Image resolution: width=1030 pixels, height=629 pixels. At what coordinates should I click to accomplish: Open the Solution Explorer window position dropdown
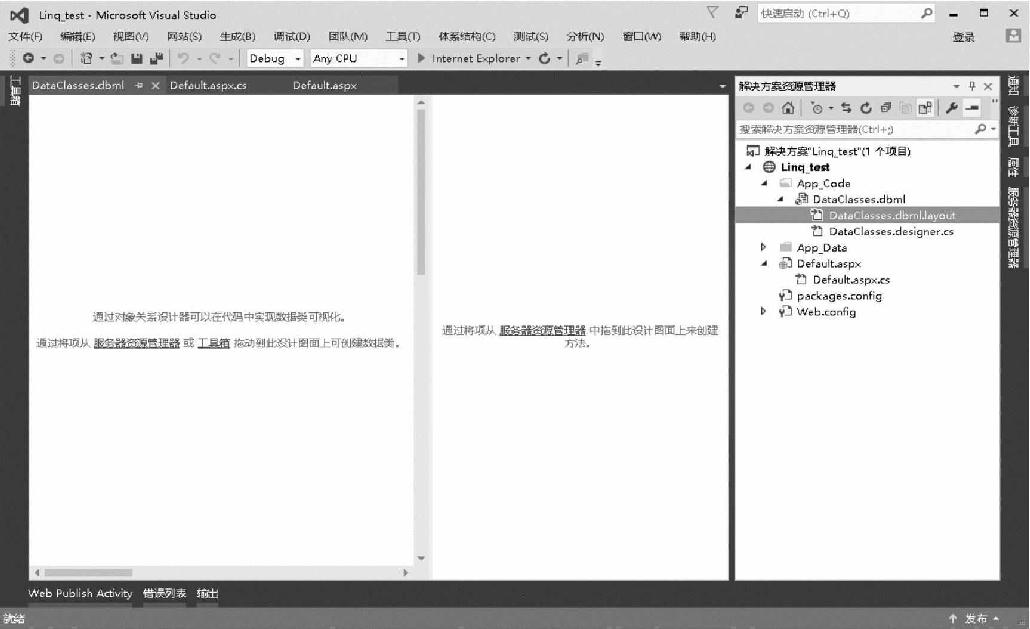[956, 86]
